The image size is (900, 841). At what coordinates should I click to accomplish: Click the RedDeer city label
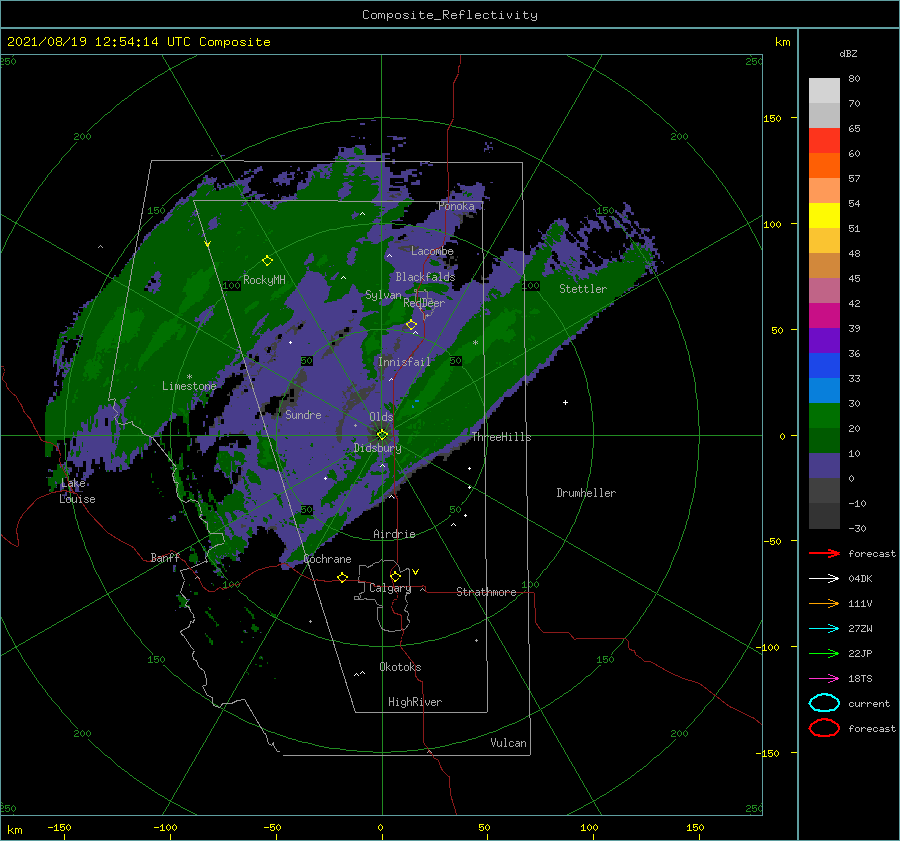424,303
